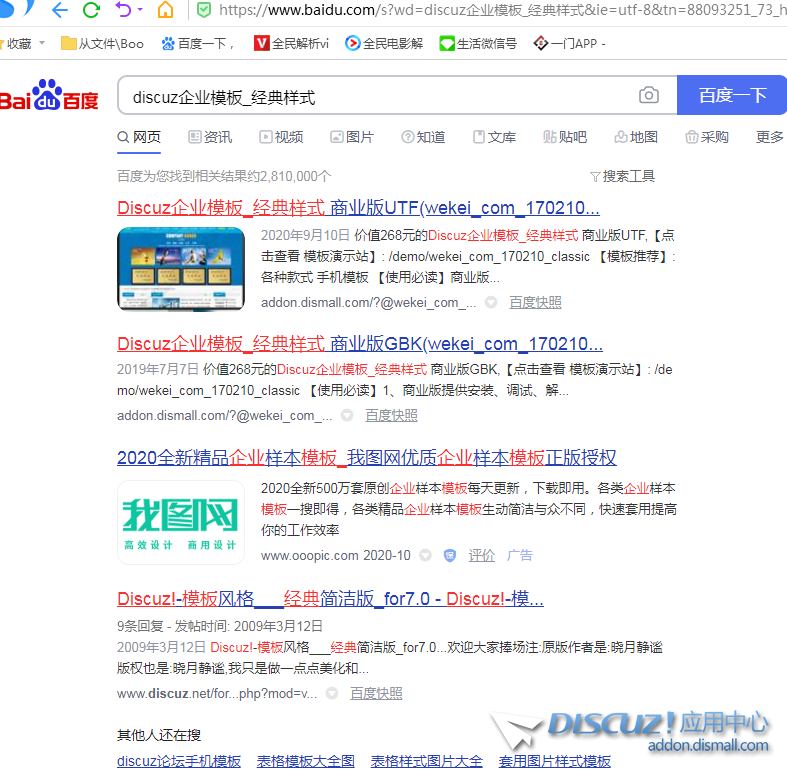Switch to the 文库 tab
Image resolution: width=787 pixels, height=771 pixels.
[x=494, y=137]
